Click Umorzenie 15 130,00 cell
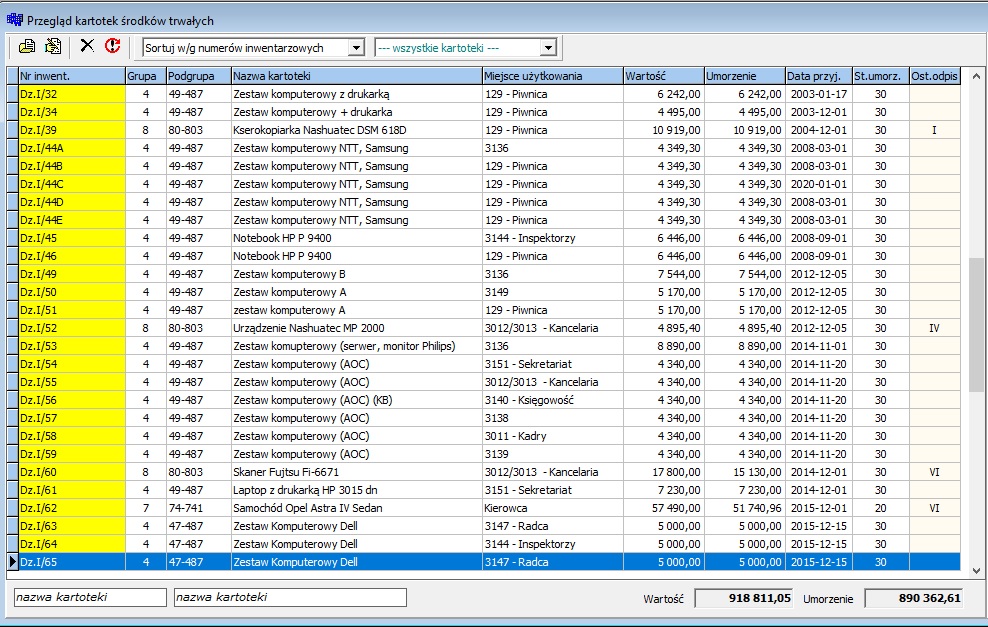Image resolution: width=988 pixels, height=627 pixels. point(745,472)
